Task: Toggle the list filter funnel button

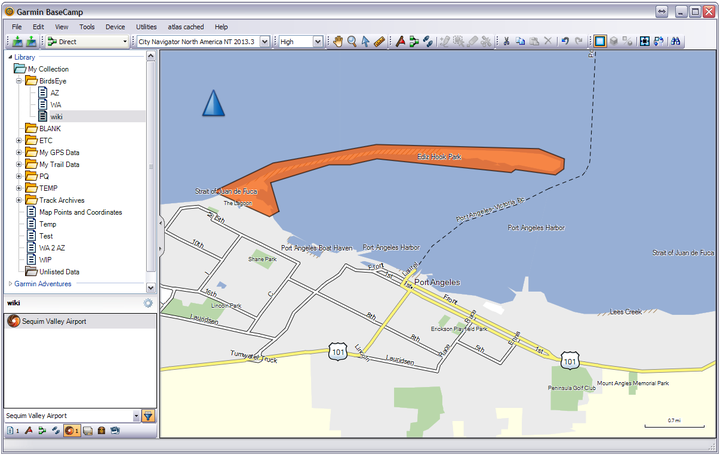Action: pyautogui.click(x=148, y=416)
